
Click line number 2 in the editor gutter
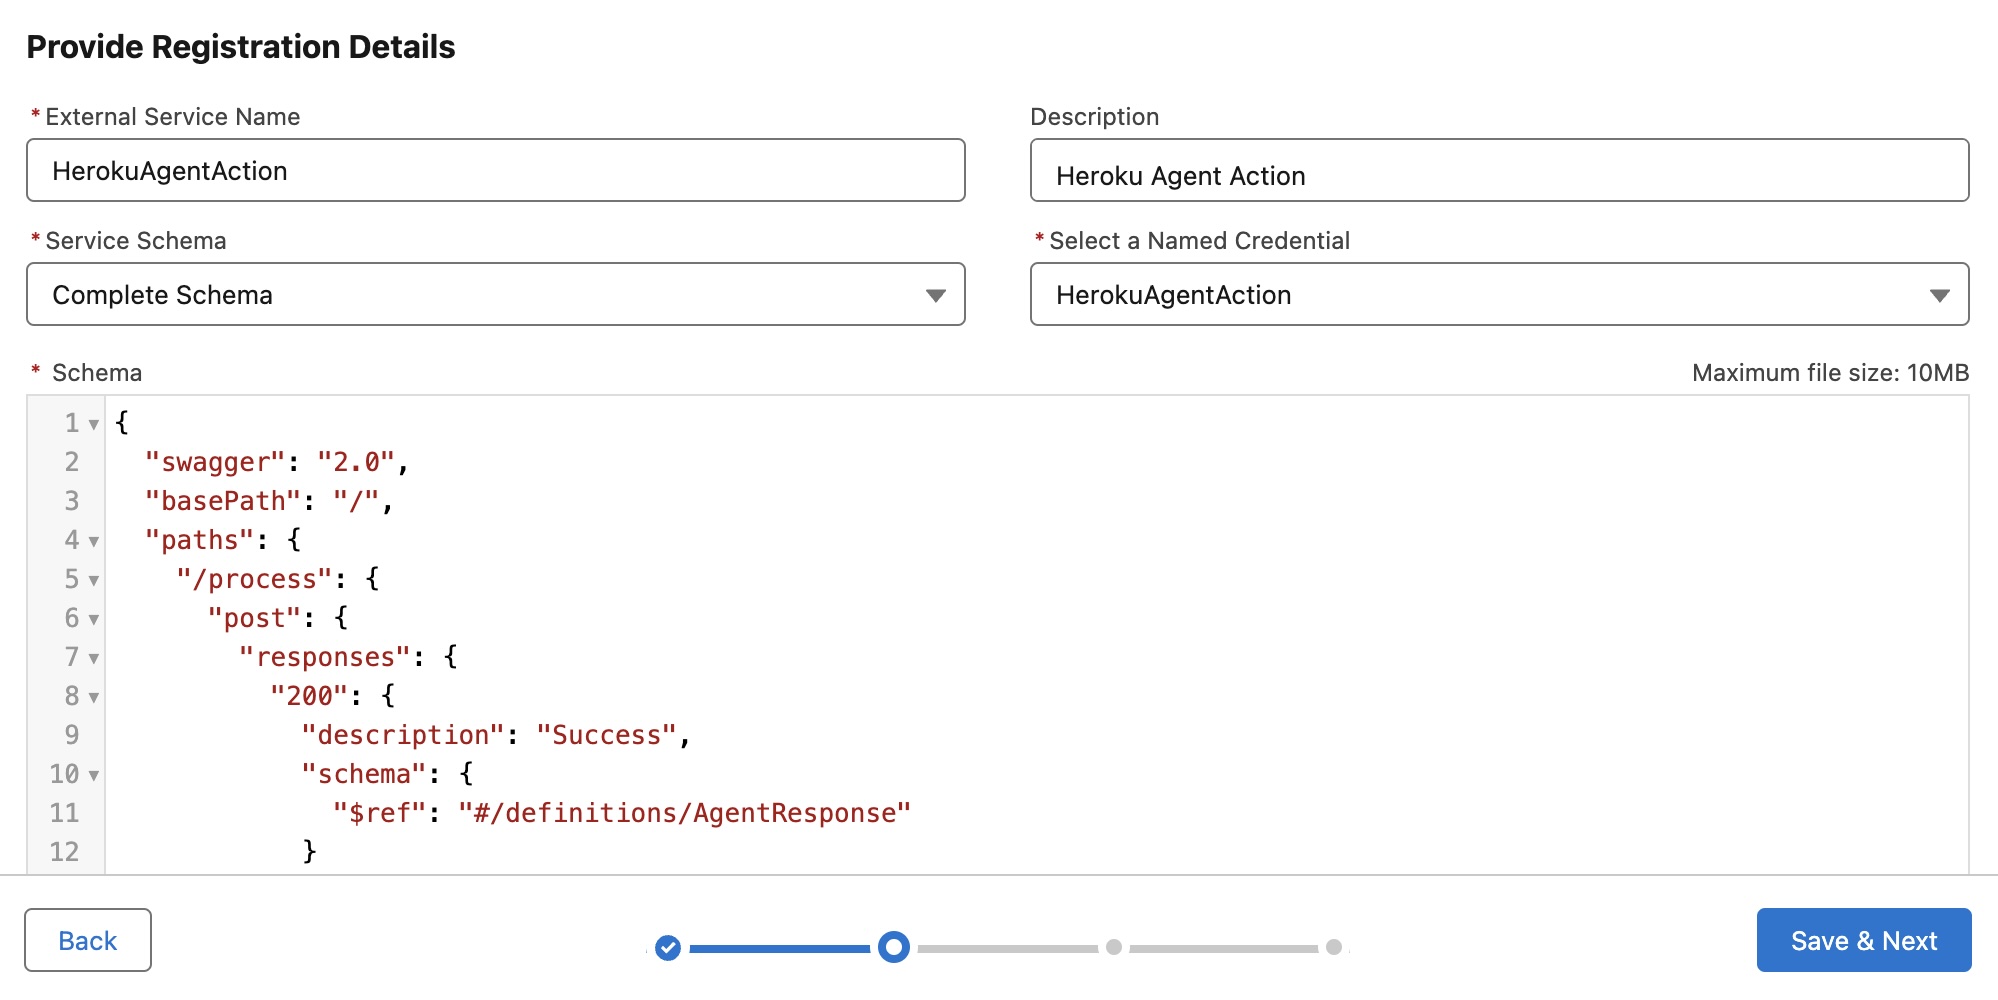[72, 462]
